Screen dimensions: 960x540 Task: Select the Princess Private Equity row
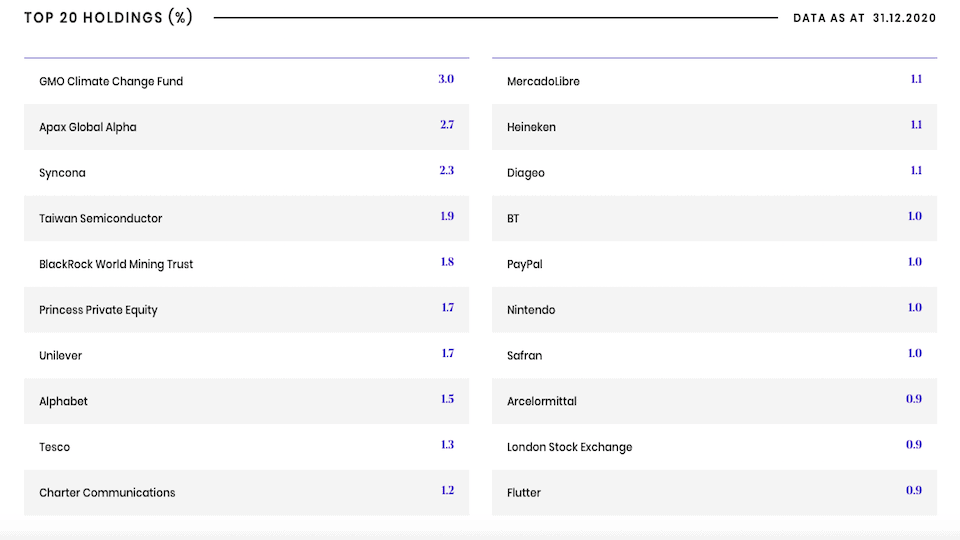98,310
